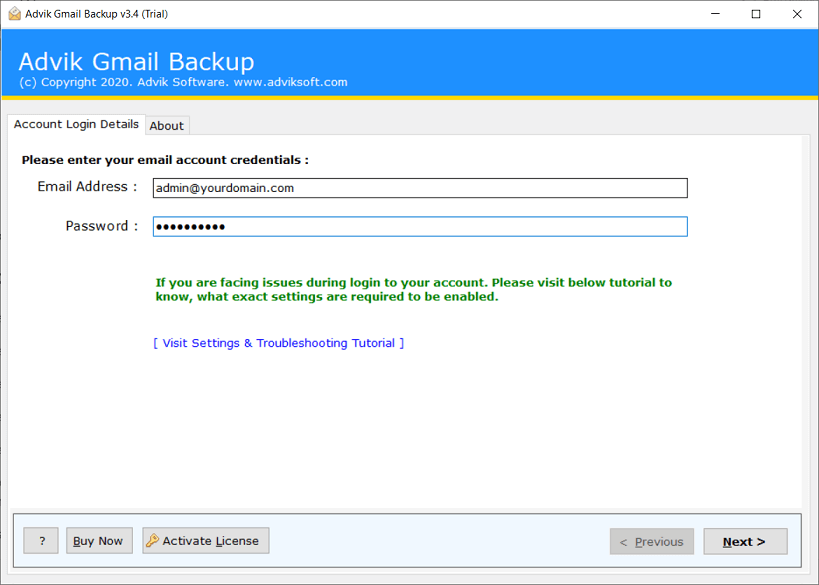Switch to the About tab
The height and width of the screenshot is (585, 819).
pyautogui.click(x=167, y=125)
